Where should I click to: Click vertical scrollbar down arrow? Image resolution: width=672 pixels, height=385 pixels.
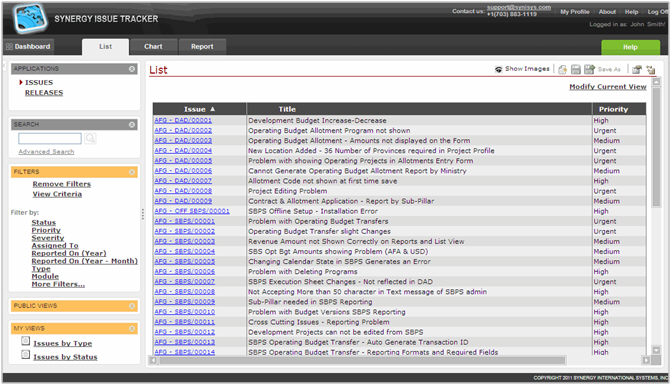coord(656,350)
